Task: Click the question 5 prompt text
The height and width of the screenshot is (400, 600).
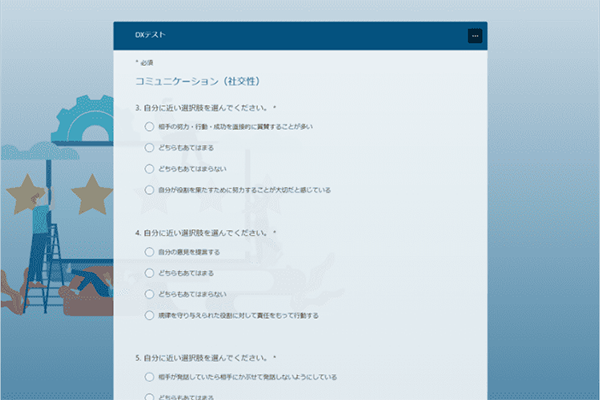Action: point(205,358)
